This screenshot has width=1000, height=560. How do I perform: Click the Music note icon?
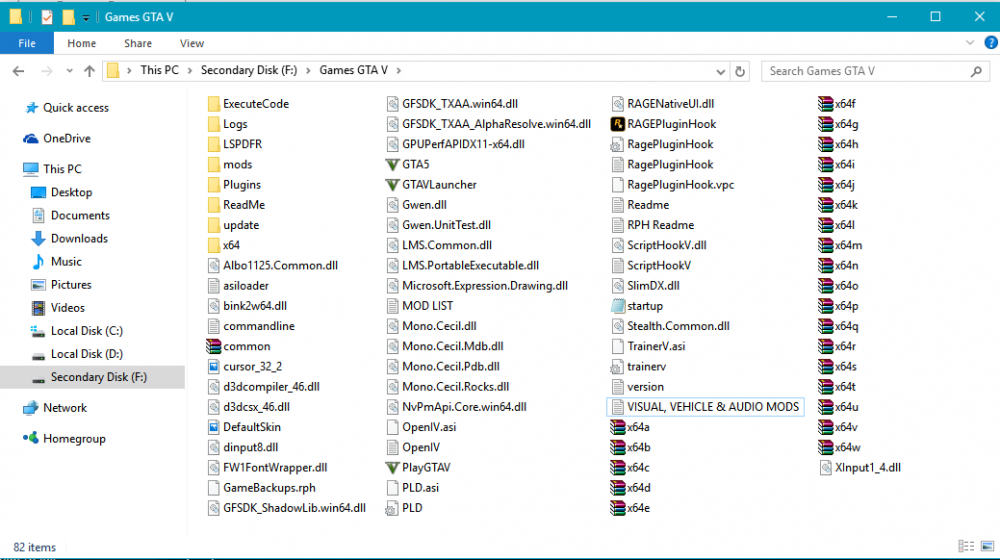[38, 262]
